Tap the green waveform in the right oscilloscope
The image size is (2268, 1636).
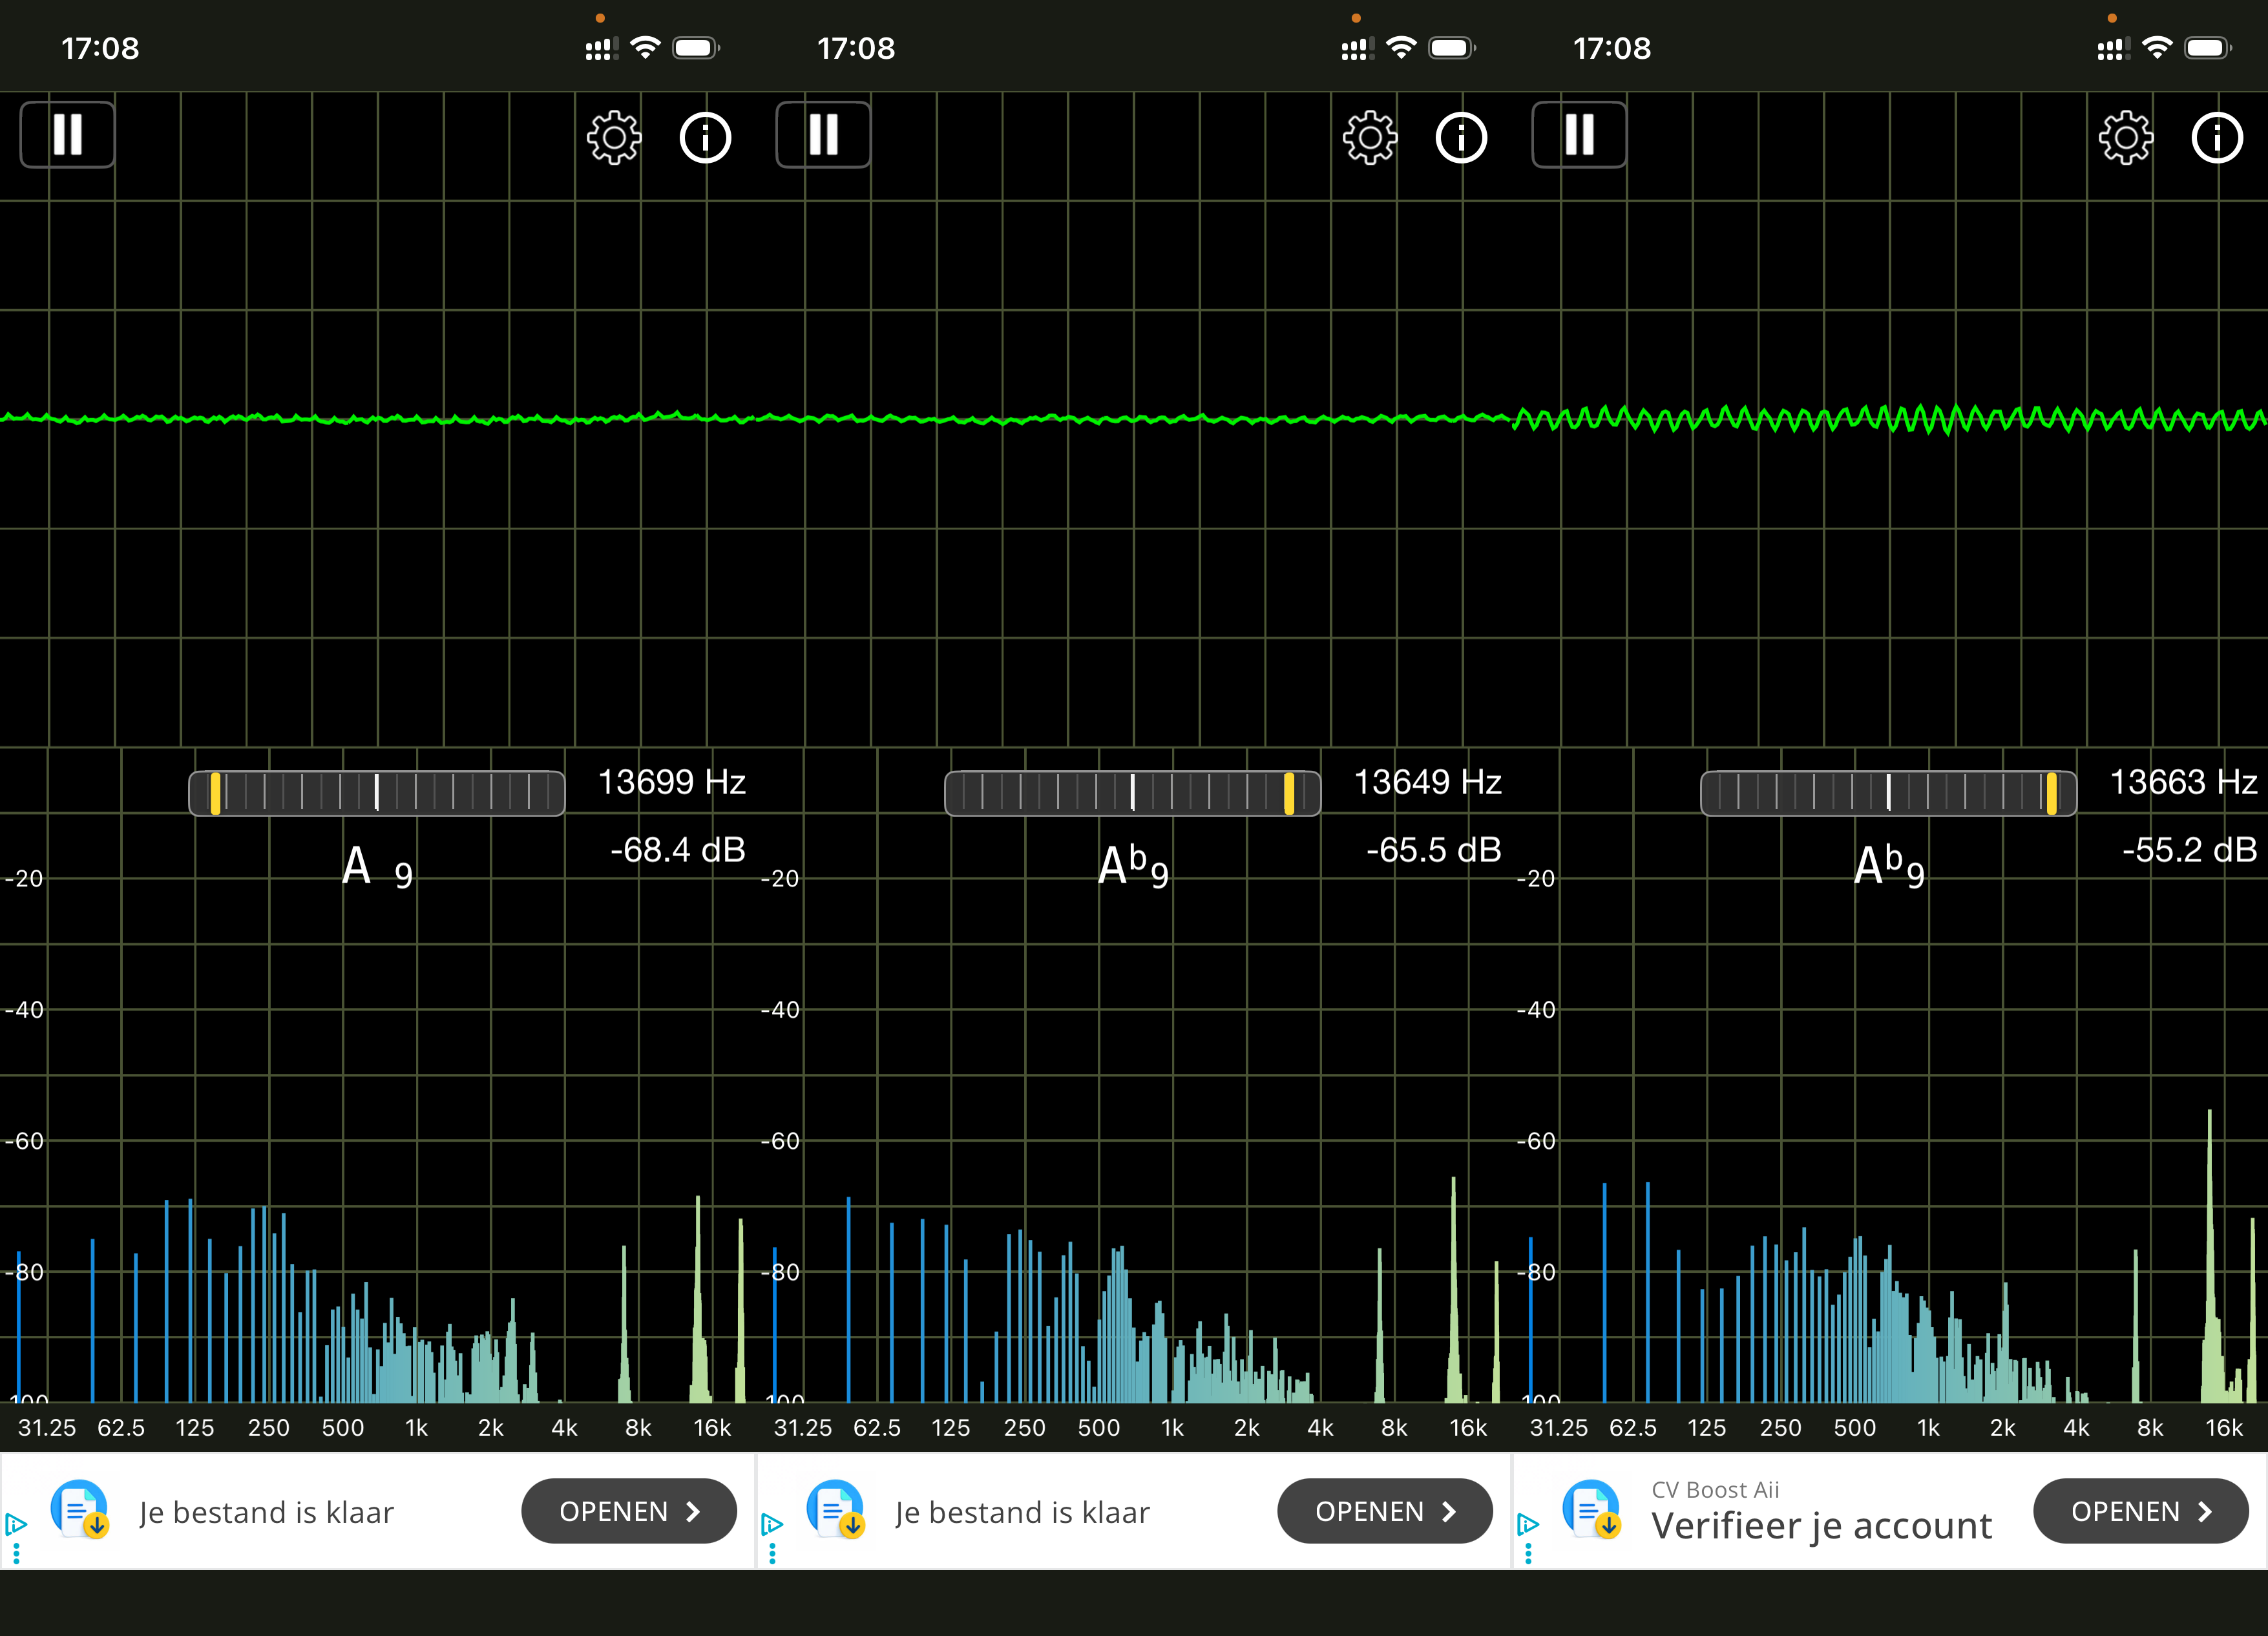pos(1890,418)
